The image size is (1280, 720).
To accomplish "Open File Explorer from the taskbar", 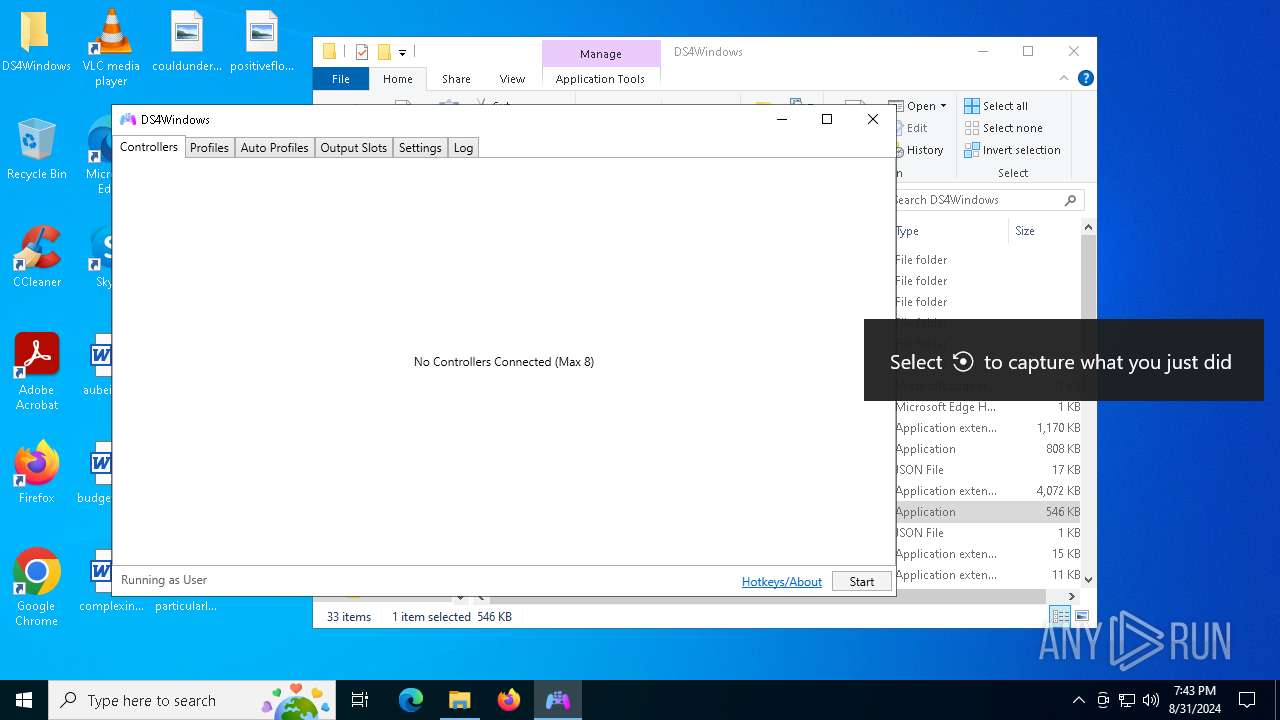I will (459, 700).
